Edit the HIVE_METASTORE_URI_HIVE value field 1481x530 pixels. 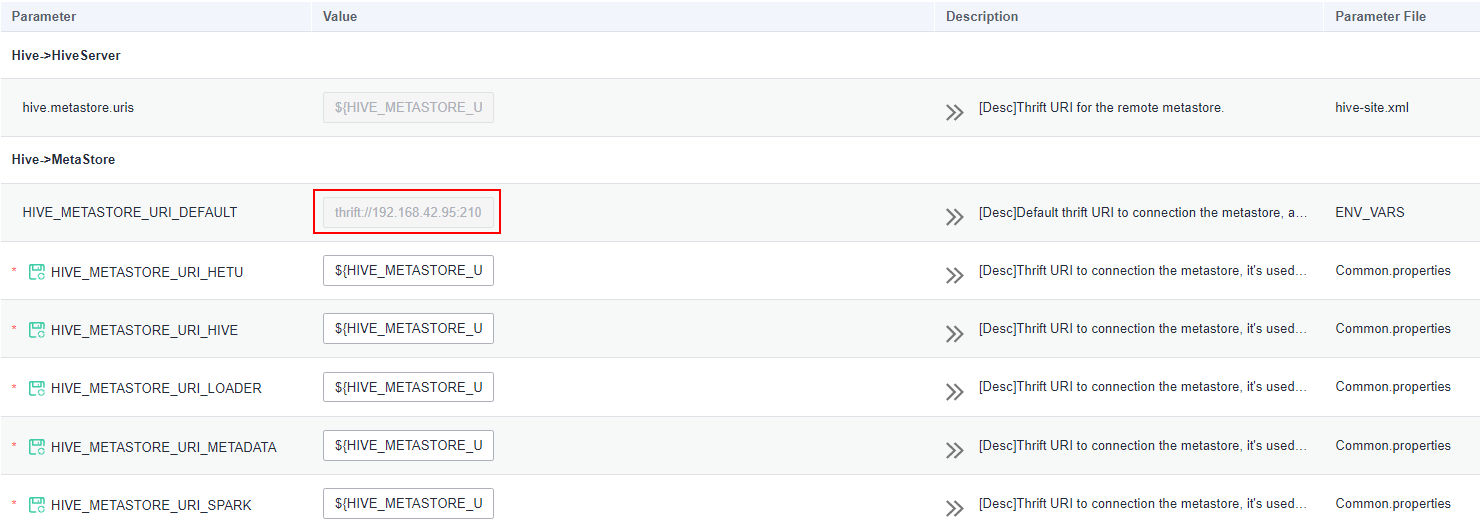tap(408, 329)
